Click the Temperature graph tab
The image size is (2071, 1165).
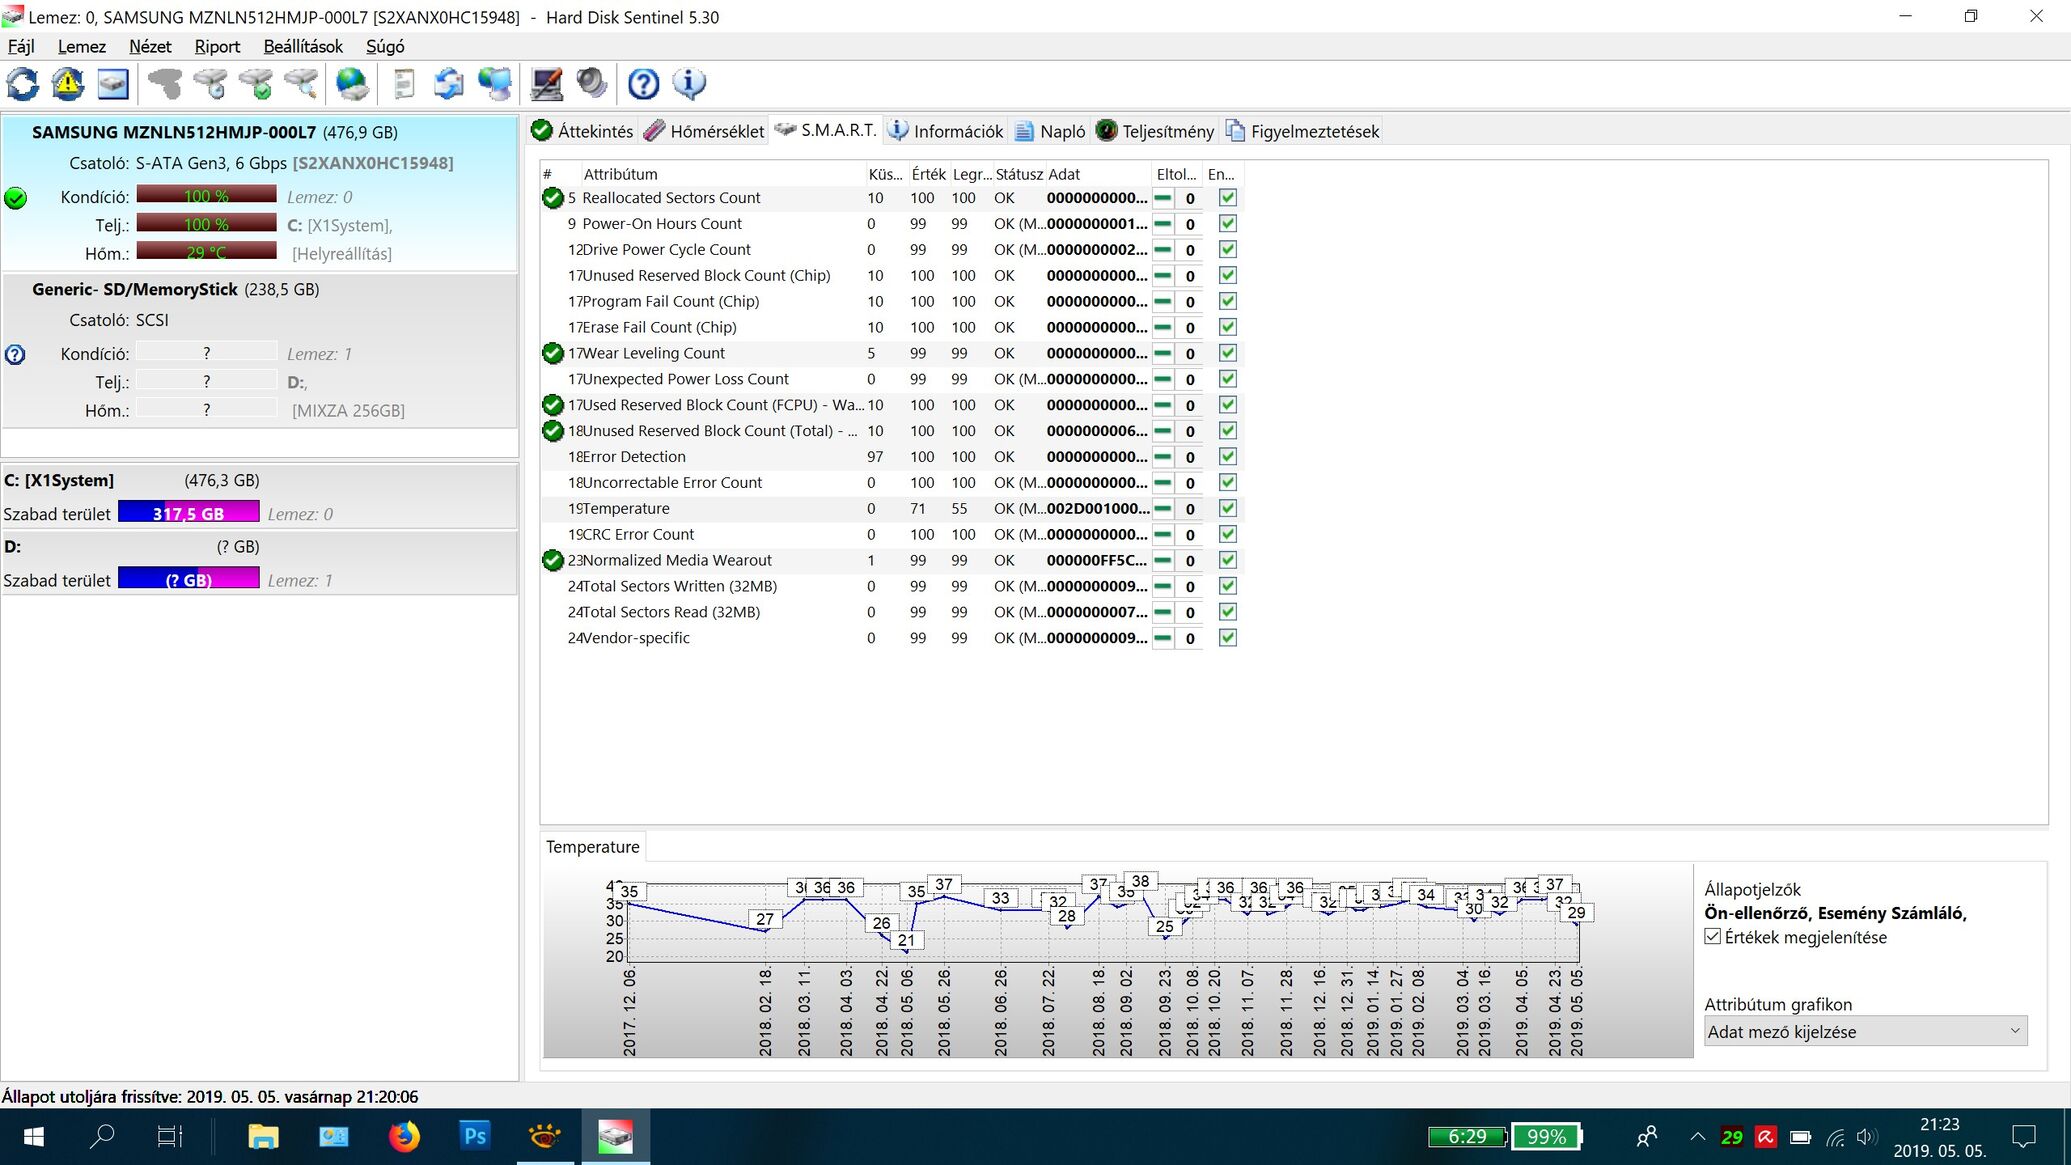point(592,847)
